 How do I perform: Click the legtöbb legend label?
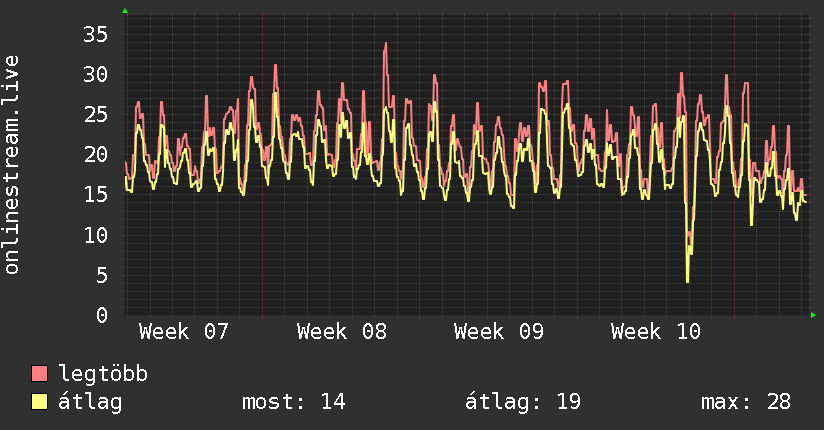pyautogui.click(x=103, y=373)
